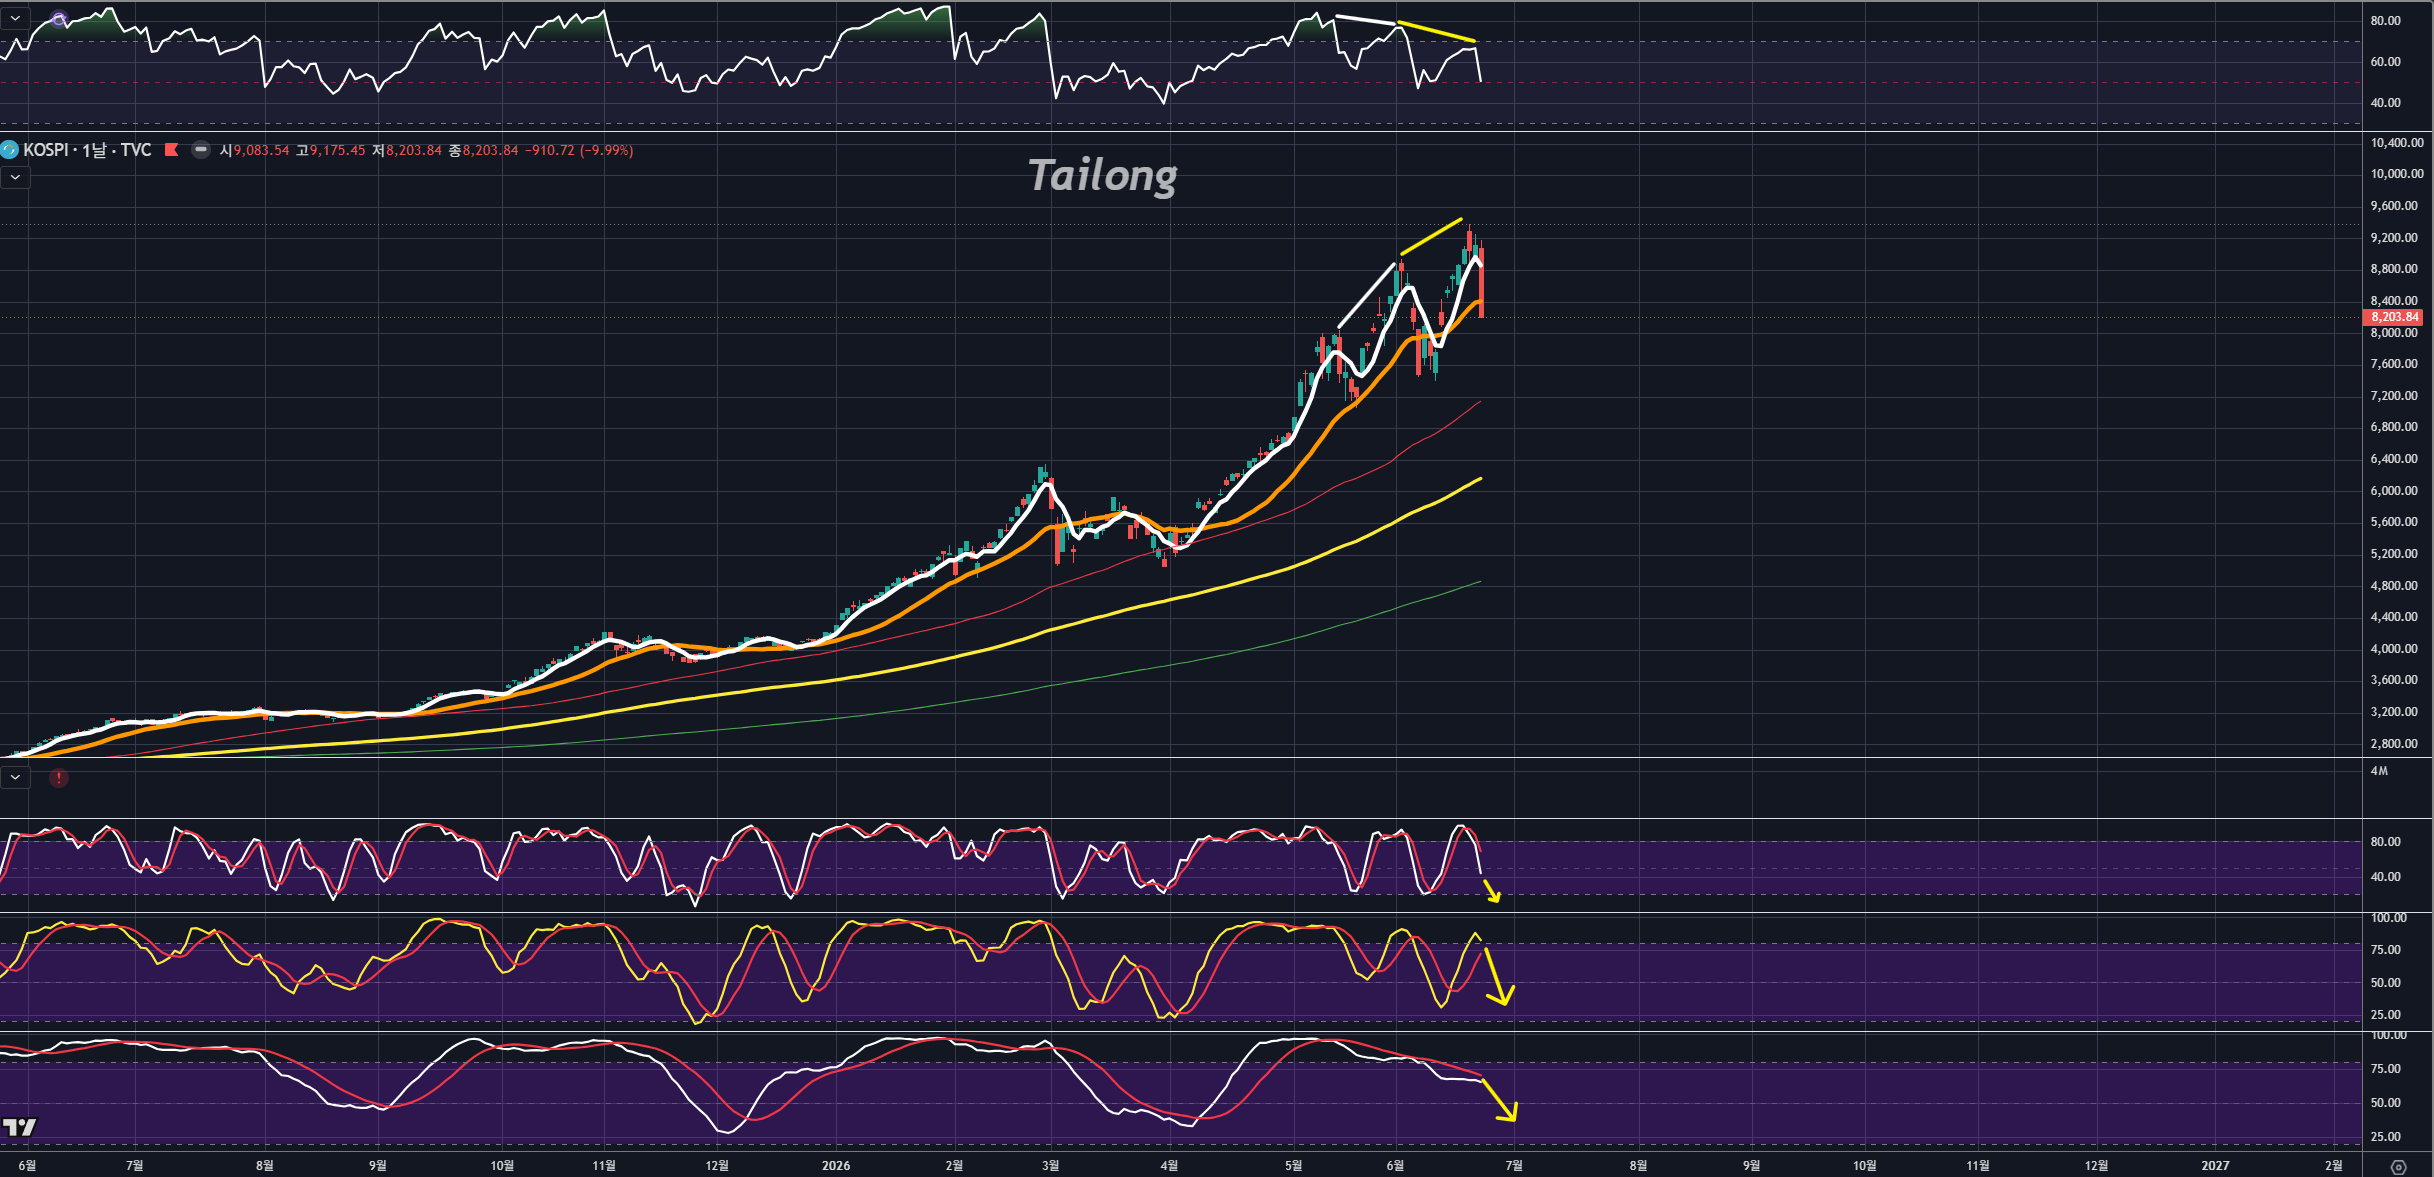Click the gray minus circle status icon
Screen dimensions: 2434x1177
[x=201, y=150]
